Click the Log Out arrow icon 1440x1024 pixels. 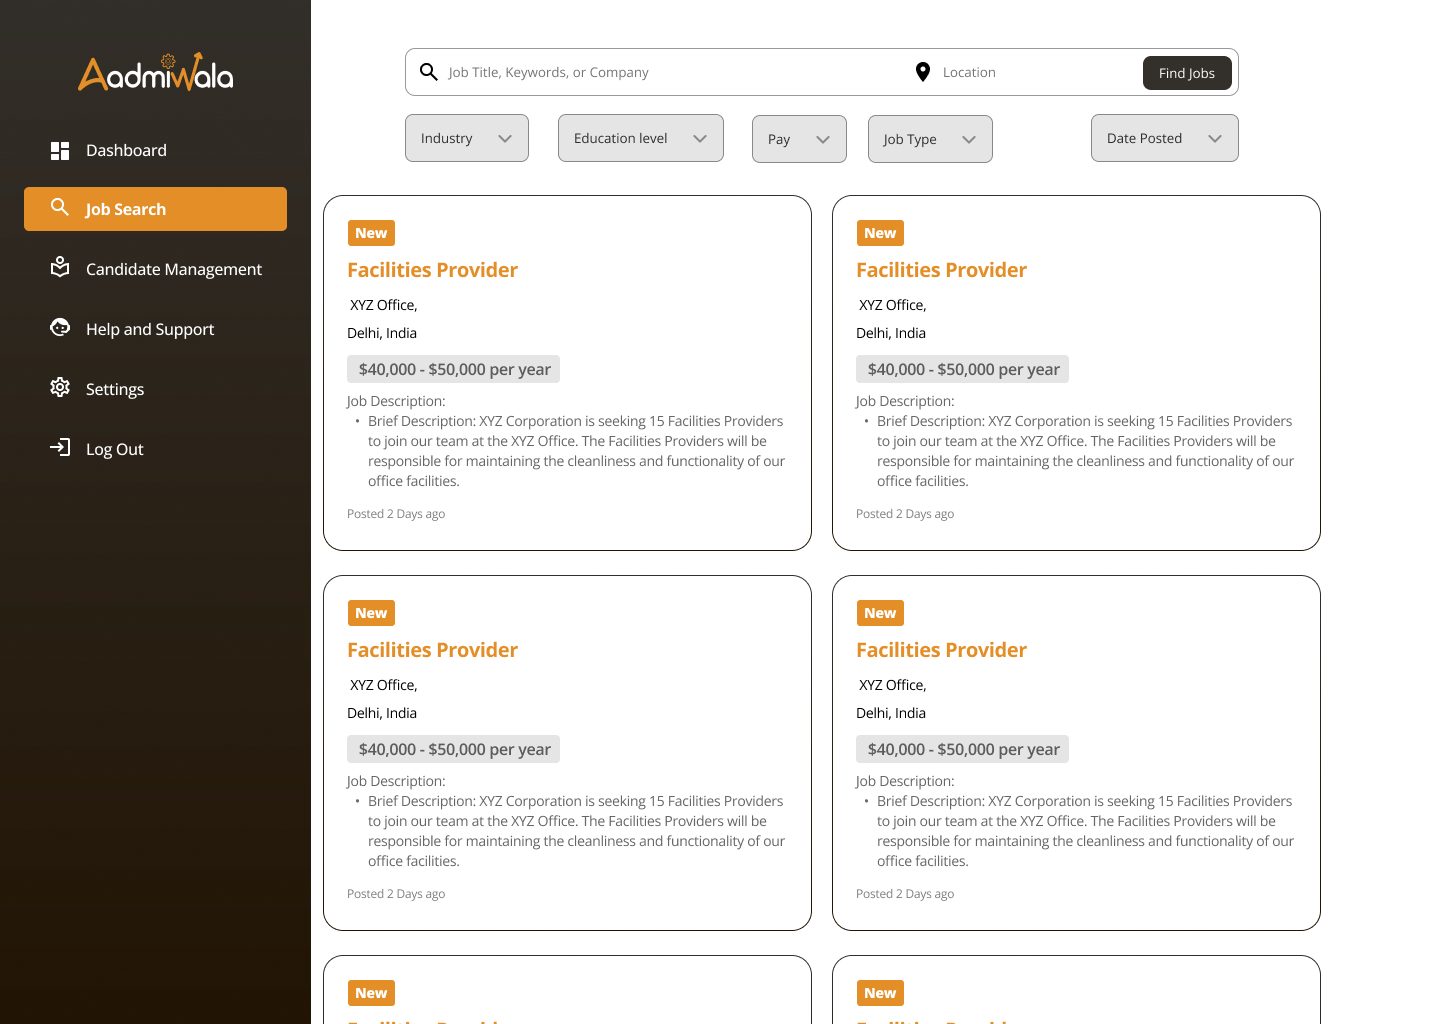(x=60, y=447)
